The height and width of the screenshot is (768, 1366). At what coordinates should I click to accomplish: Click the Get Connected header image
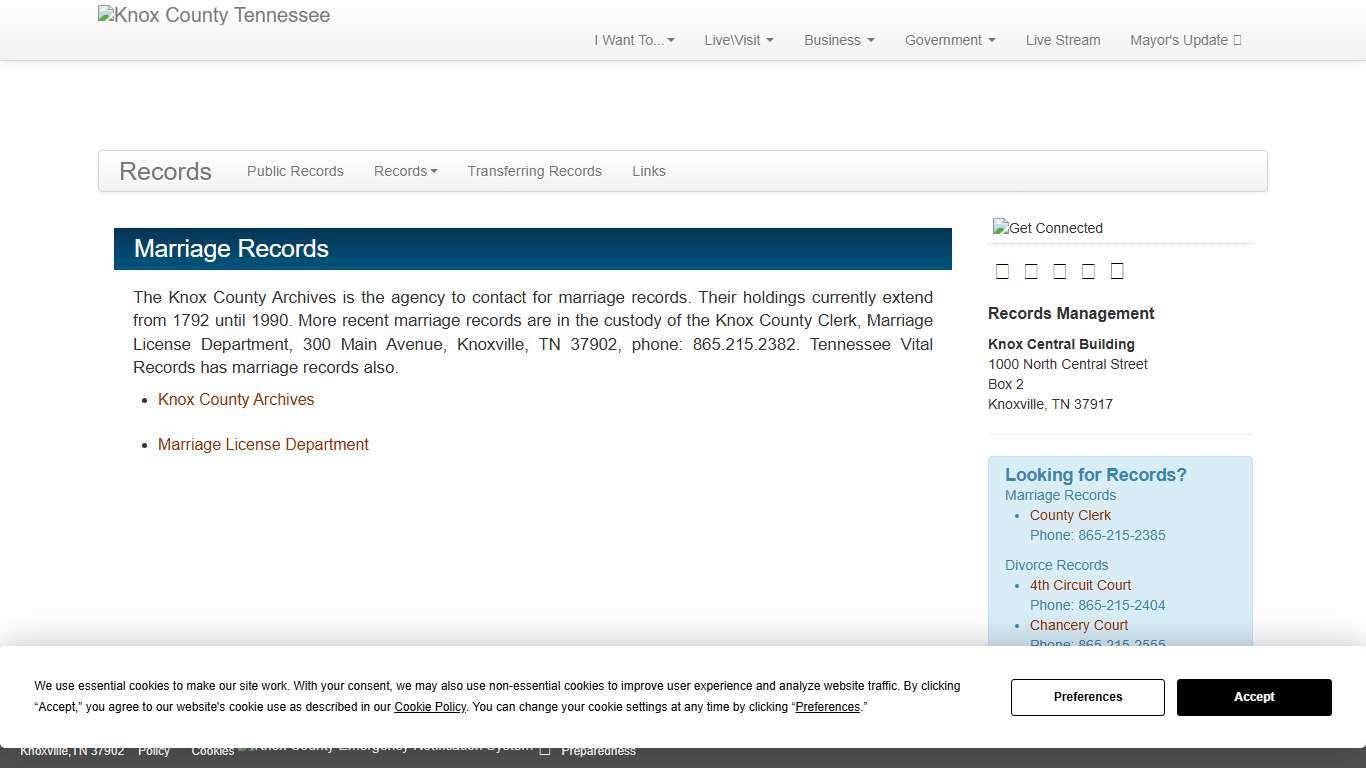pyautogui.click(x=1047, y=228)
